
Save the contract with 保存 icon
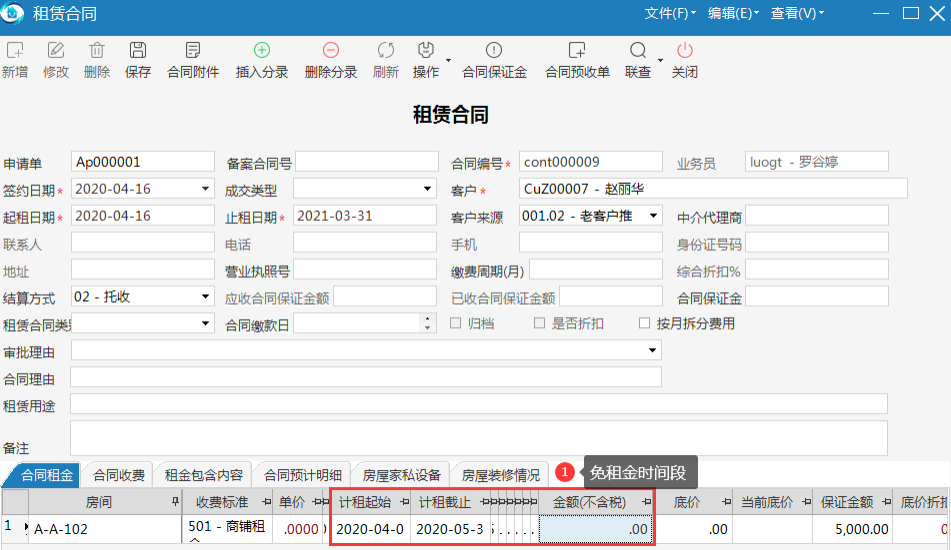(x=138, y=51)
